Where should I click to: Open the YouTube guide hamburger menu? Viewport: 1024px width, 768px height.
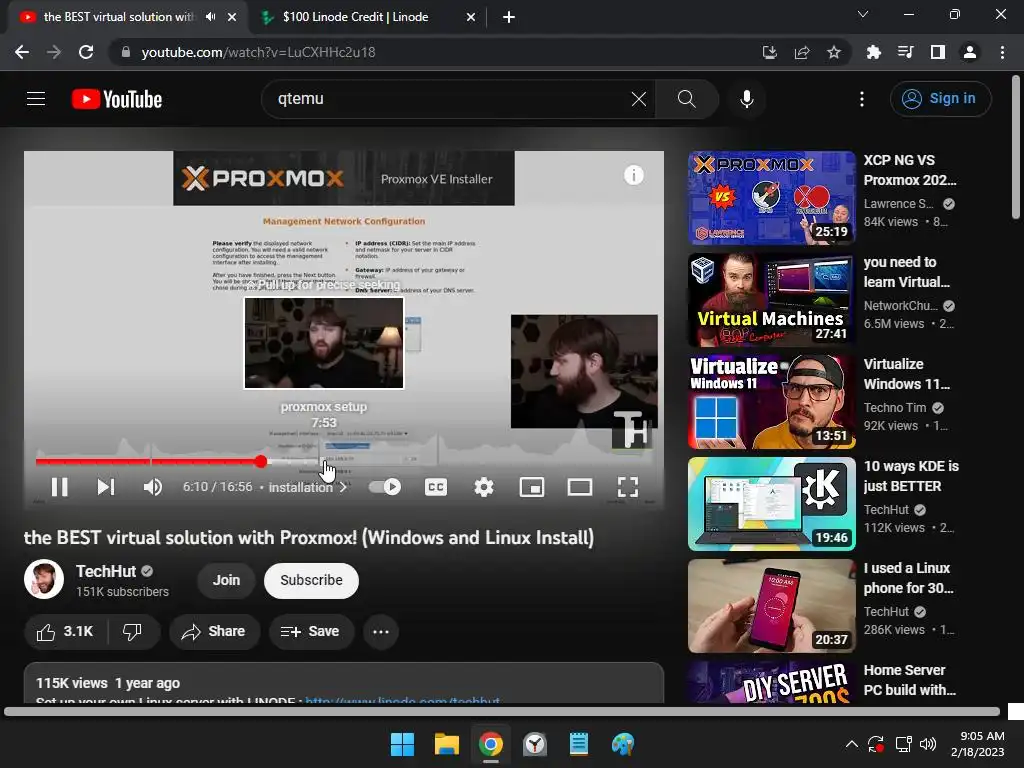(36, 99)
